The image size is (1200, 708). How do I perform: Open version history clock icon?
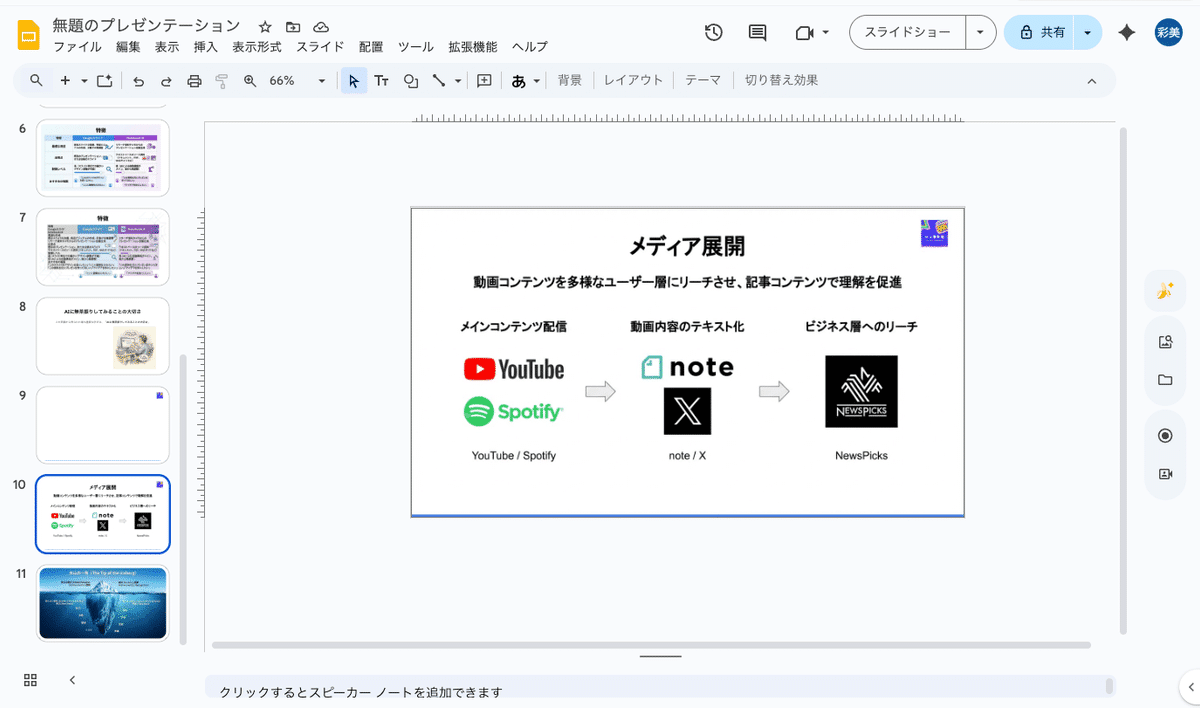pyautogui.click(x=713, y=32)
